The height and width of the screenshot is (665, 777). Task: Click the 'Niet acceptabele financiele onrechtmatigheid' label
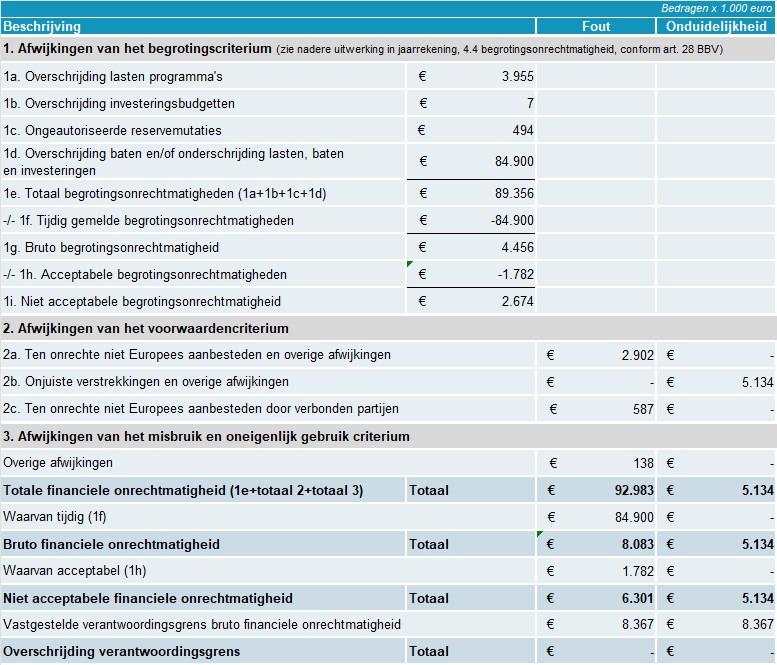pyautogui.click(x=148, y=599)
